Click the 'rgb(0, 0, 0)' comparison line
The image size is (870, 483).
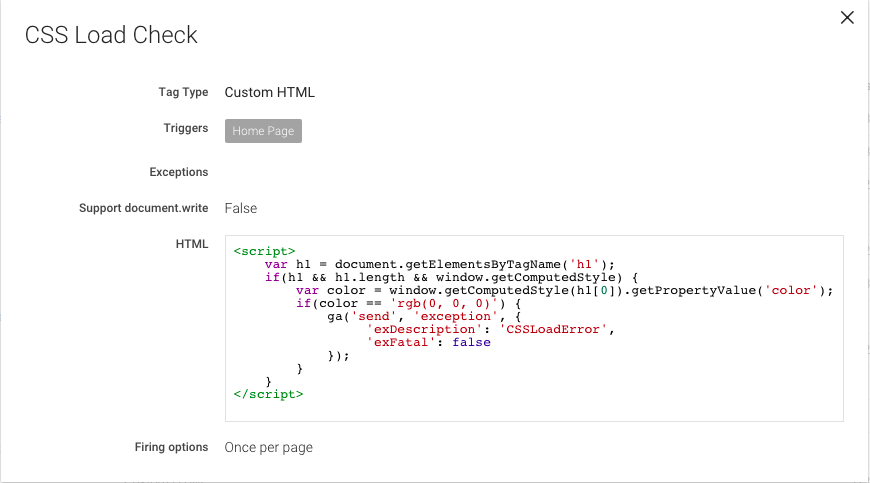click(408, 303)
